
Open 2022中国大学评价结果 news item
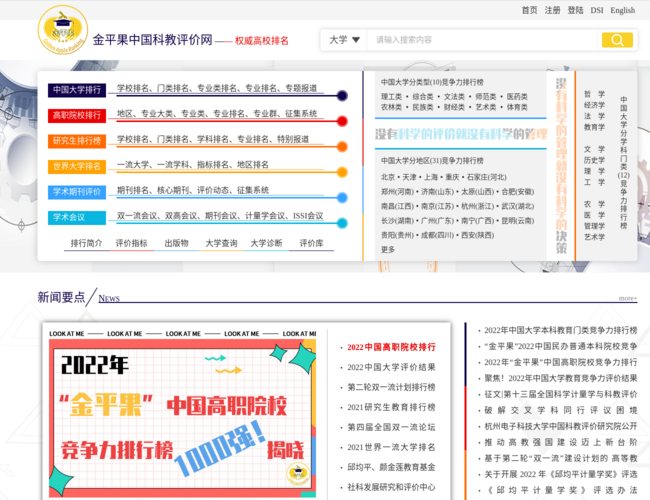[391, 367]
